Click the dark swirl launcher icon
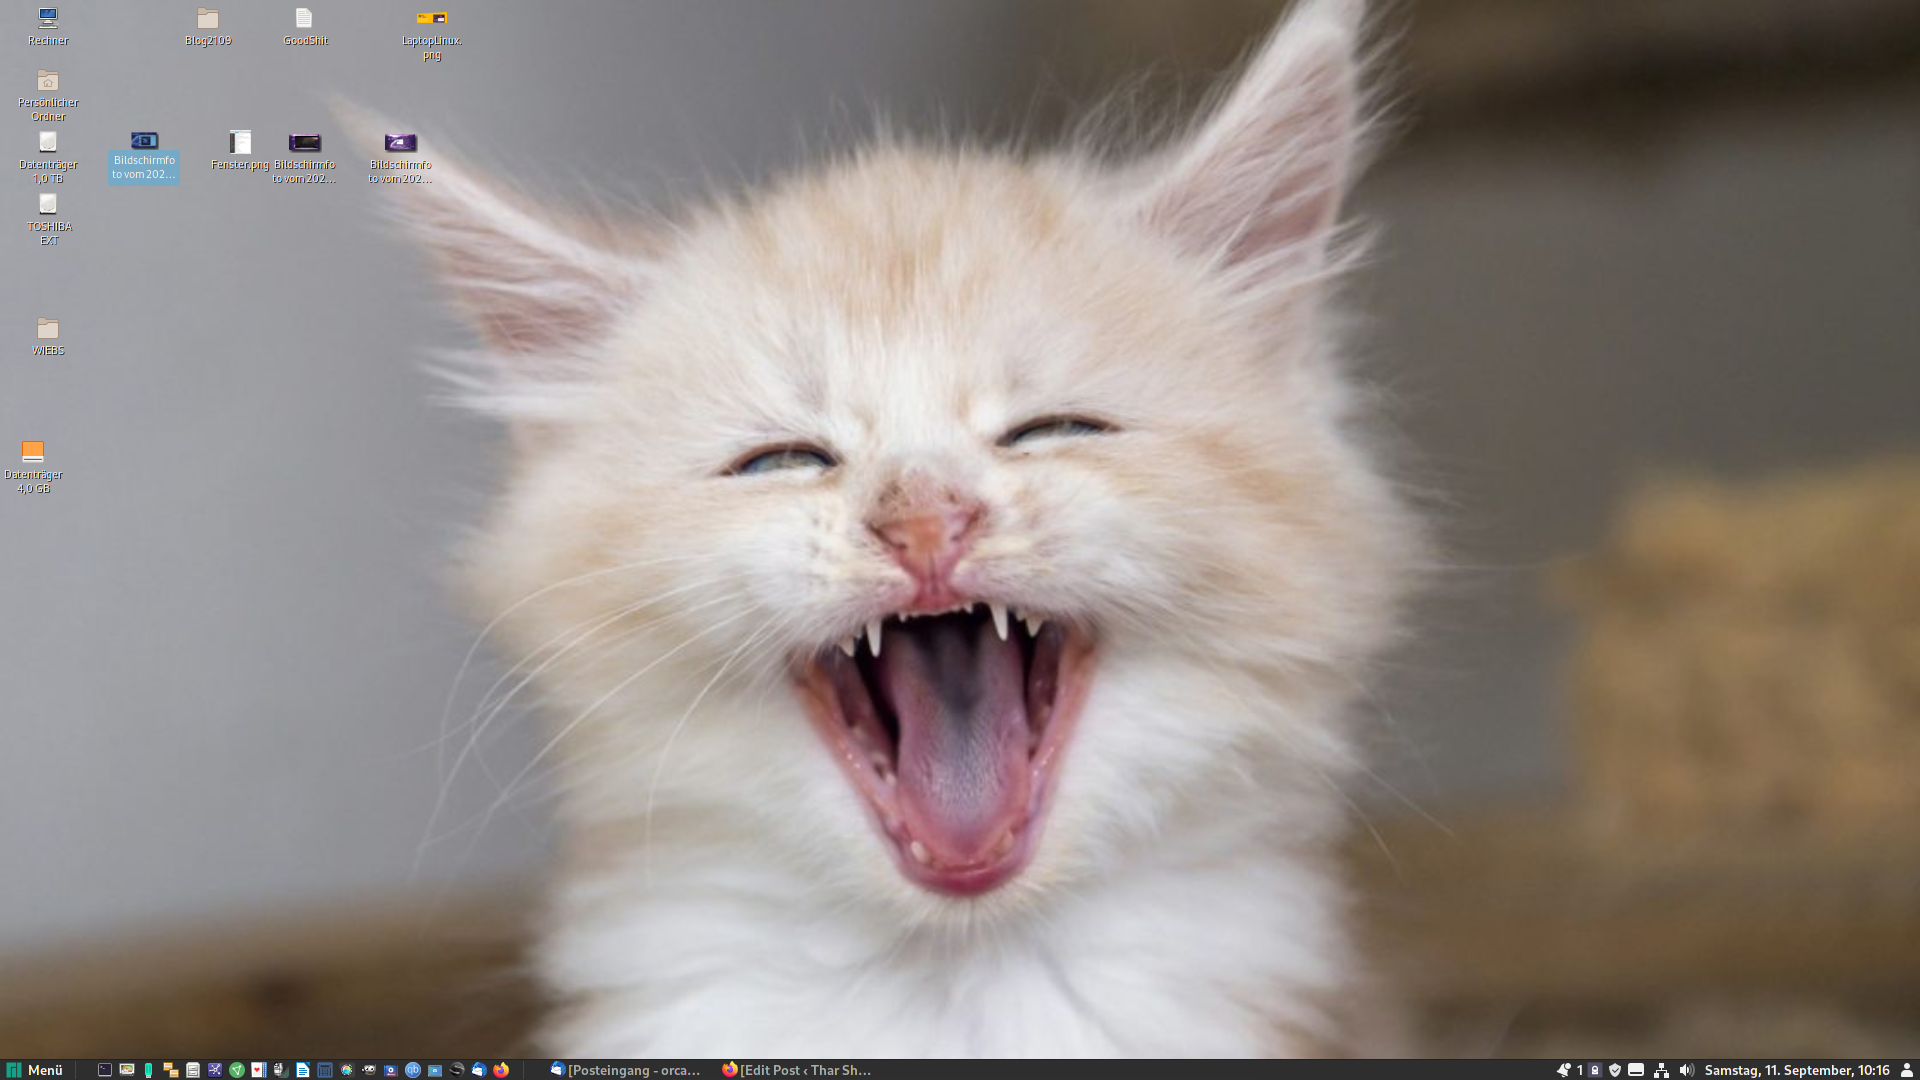Screen dimensions: 1920x1080 coord(457,1070)
